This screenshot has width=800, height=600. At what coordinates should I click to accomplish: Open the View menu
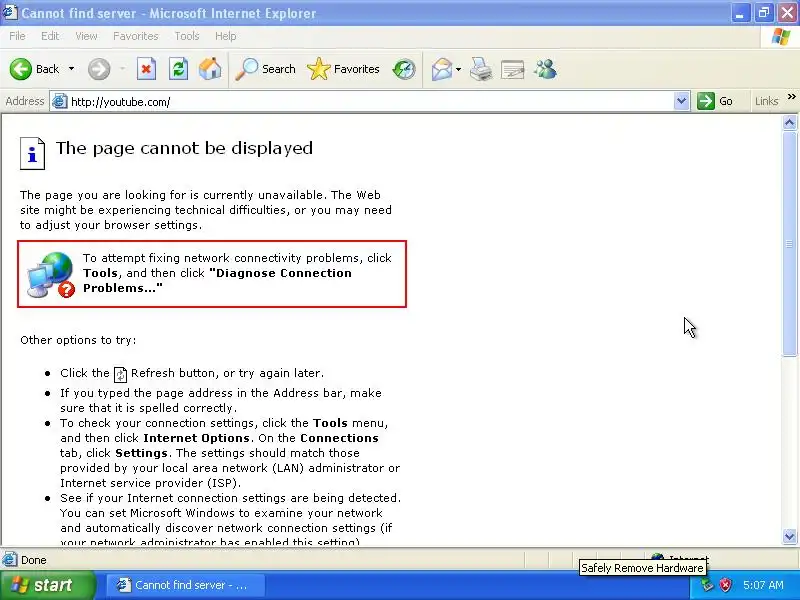tap(86, 36)
